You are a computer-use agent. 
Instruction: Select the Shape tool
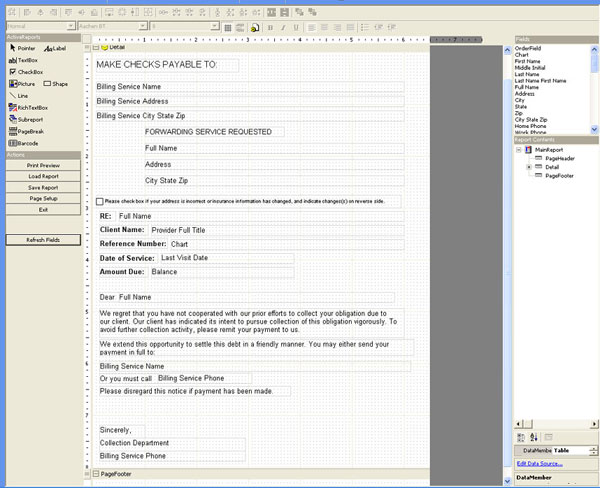56,84
